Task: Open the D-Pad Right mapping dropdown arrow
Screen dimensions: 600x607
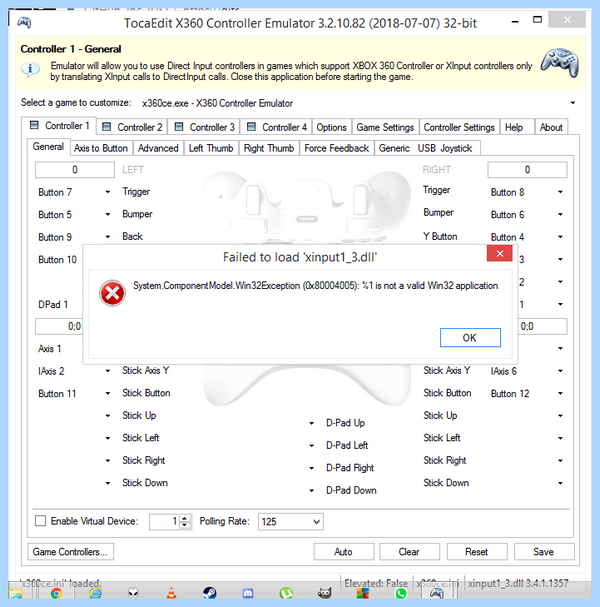Action: point(312,468)
